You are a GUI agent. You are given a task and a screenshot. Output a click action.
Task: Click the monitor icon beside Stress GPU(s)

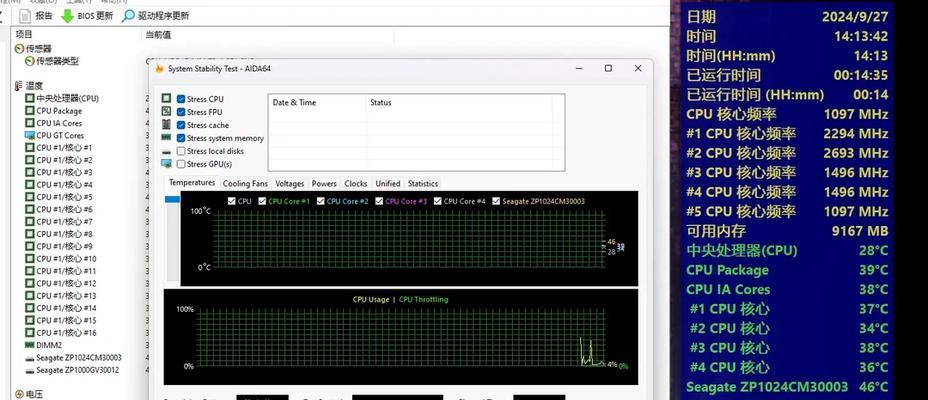click(x=166, y=164)
